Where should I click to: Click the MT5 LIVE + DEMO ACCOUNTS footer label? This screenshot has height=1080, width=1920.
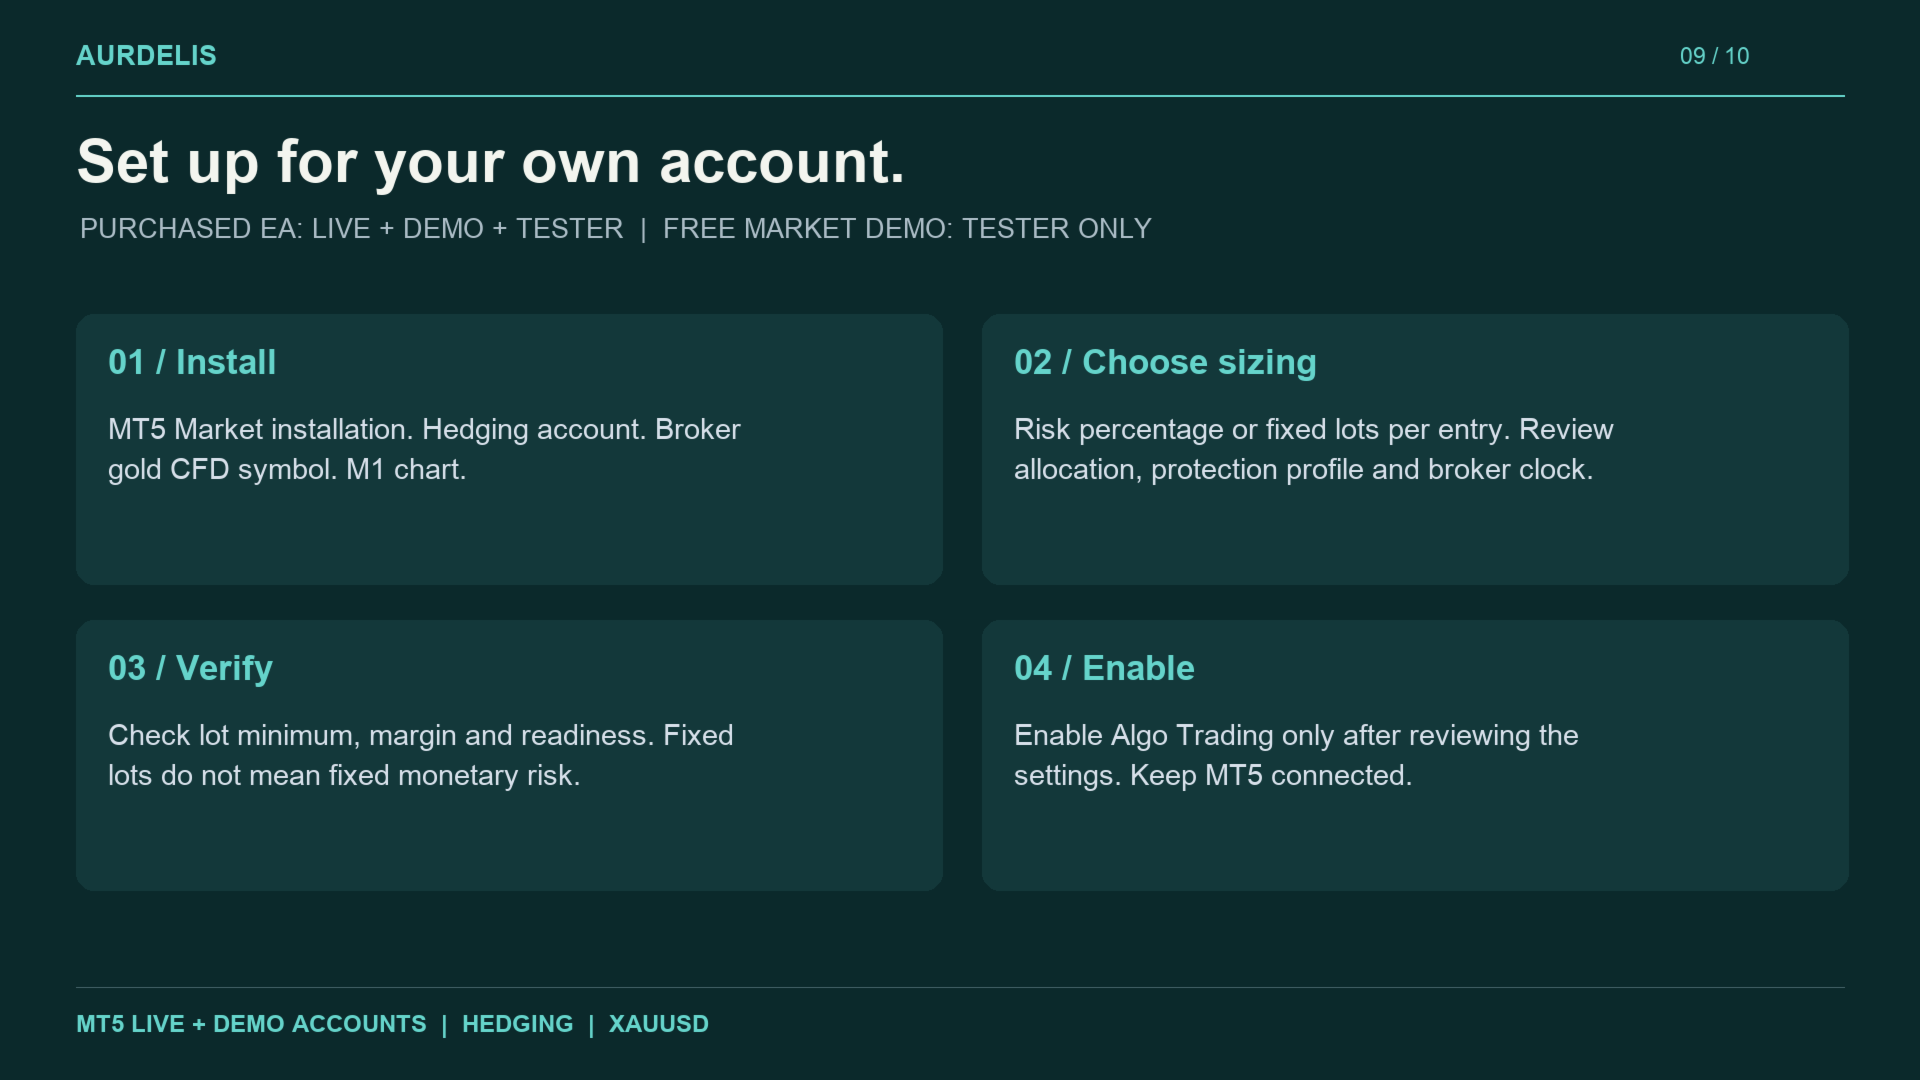pos(251,1024)
